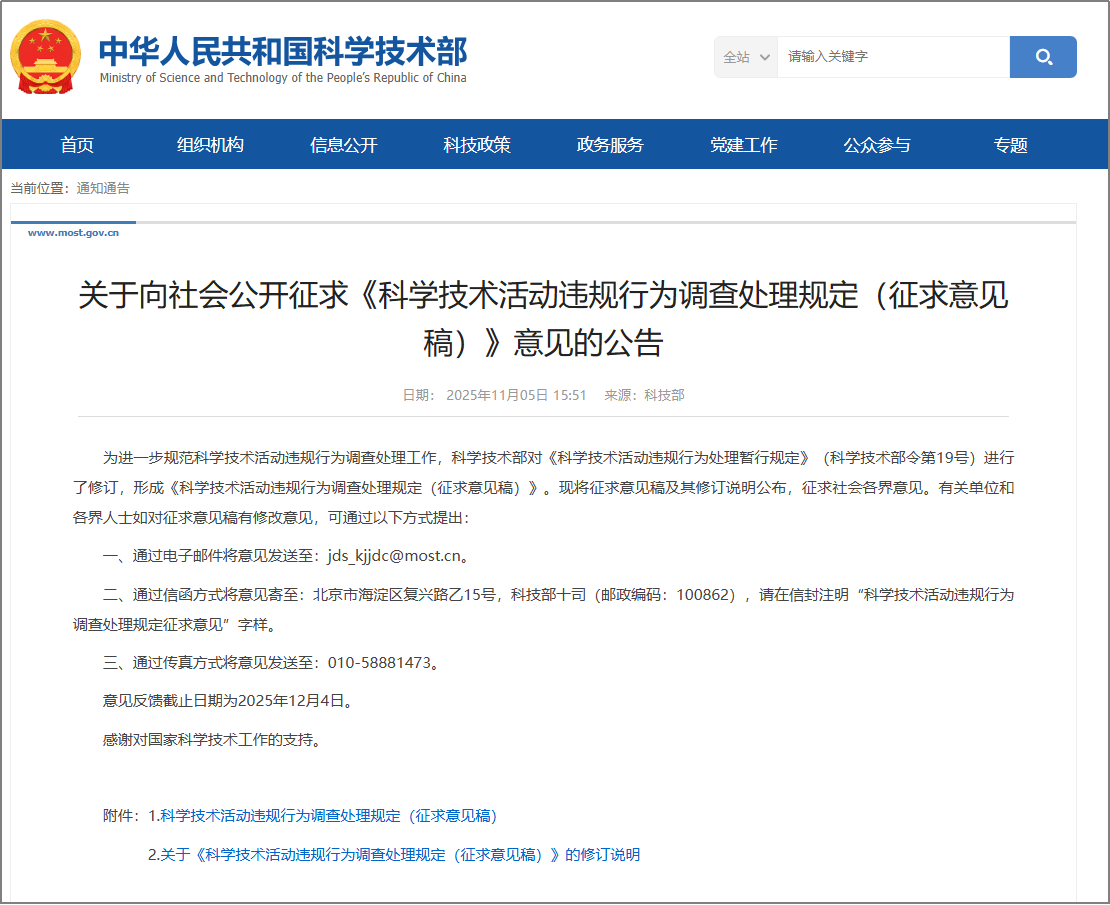Click the 来源：科技部 source text
Screen dimensions: 1110x905
point(644,395)
